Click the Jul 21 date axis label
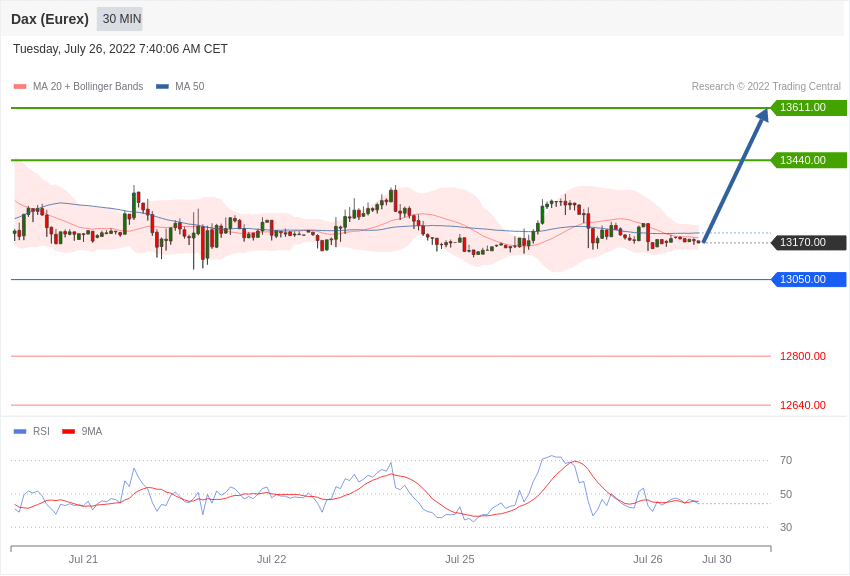This screenshot has width=850, height=576. pos(83,559)
